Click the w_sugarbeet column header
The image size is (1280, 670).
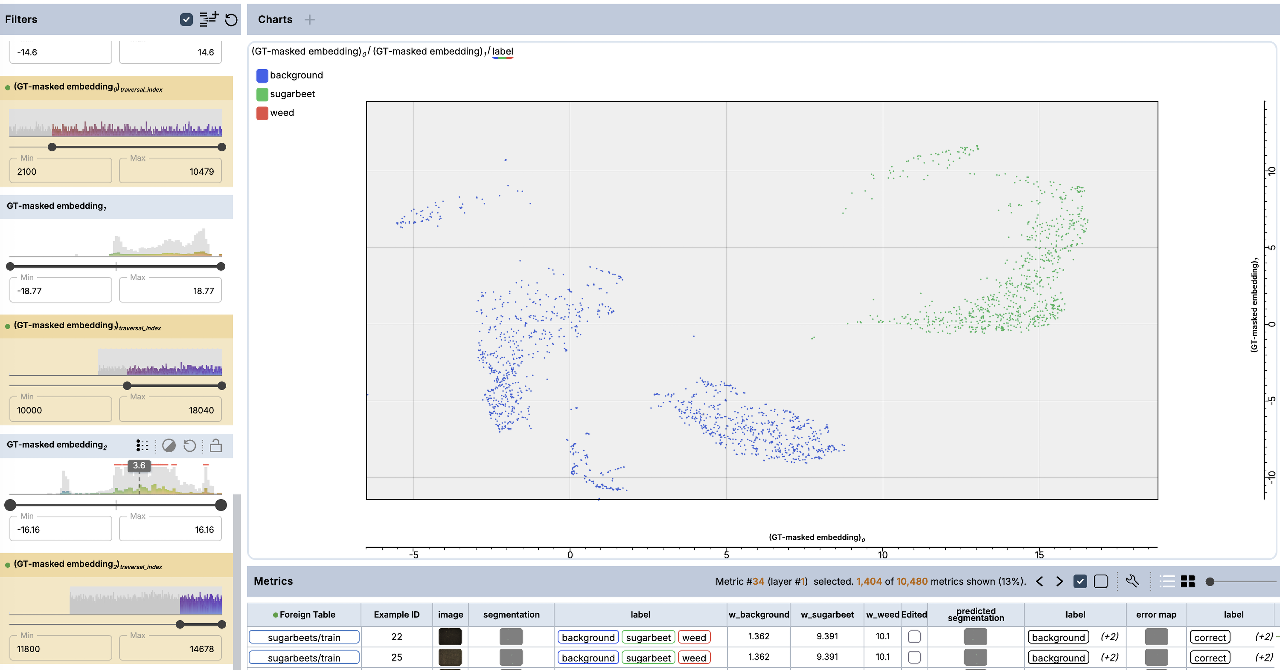825,614
